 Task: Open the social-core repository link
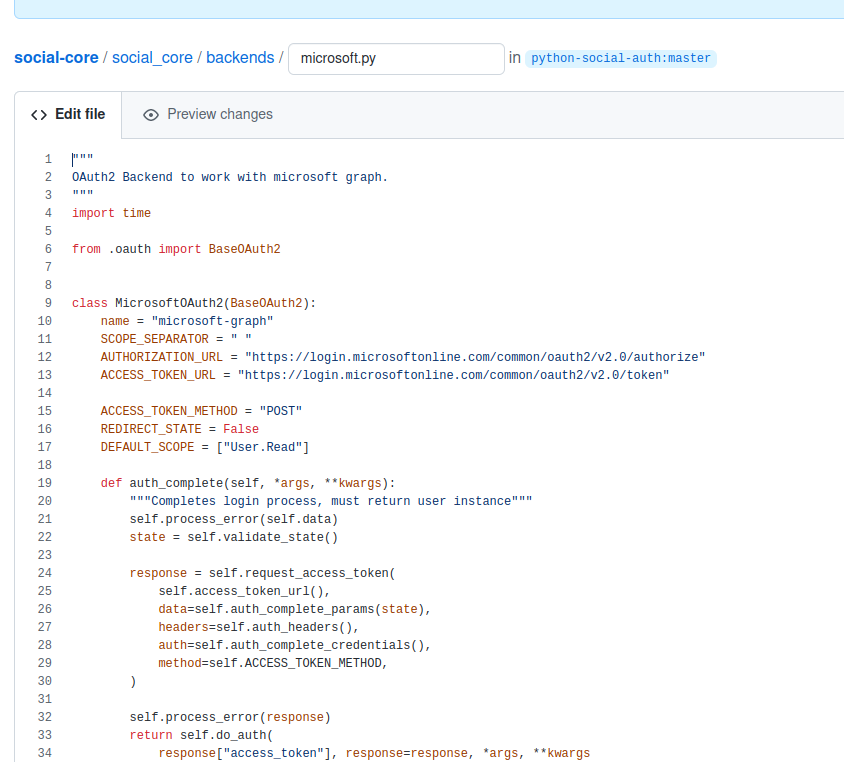(x=56, y=57)
